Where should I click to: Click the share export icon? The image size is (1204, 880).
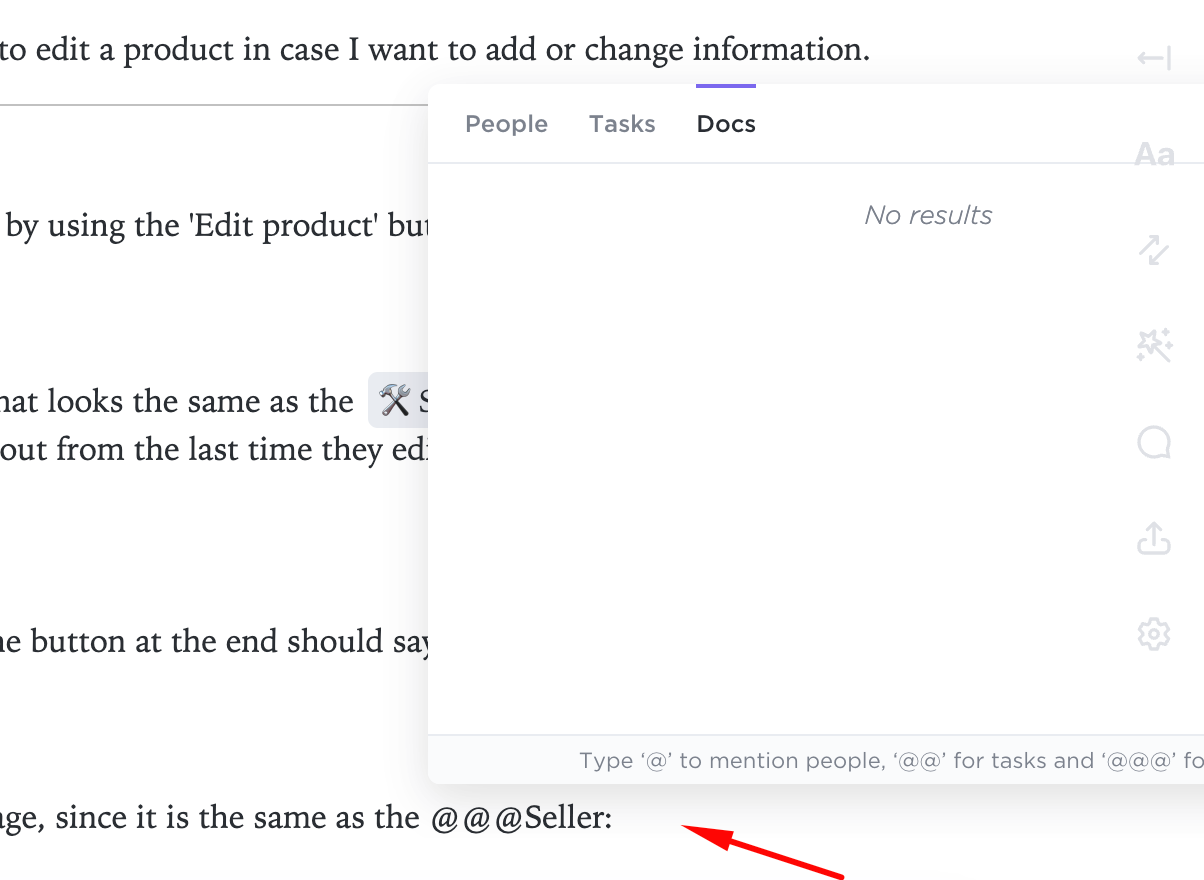tap(1154, 538)
